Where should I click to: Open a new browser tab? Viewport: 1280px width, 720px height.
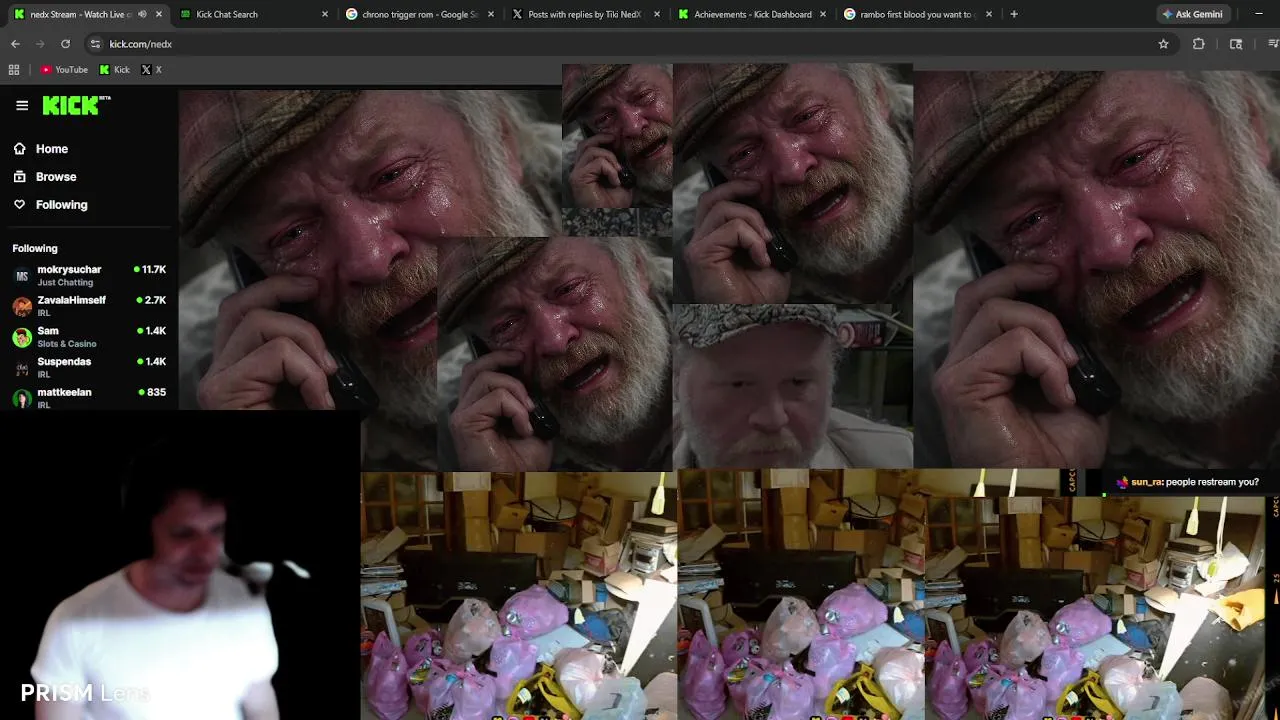coord(1014,14)
